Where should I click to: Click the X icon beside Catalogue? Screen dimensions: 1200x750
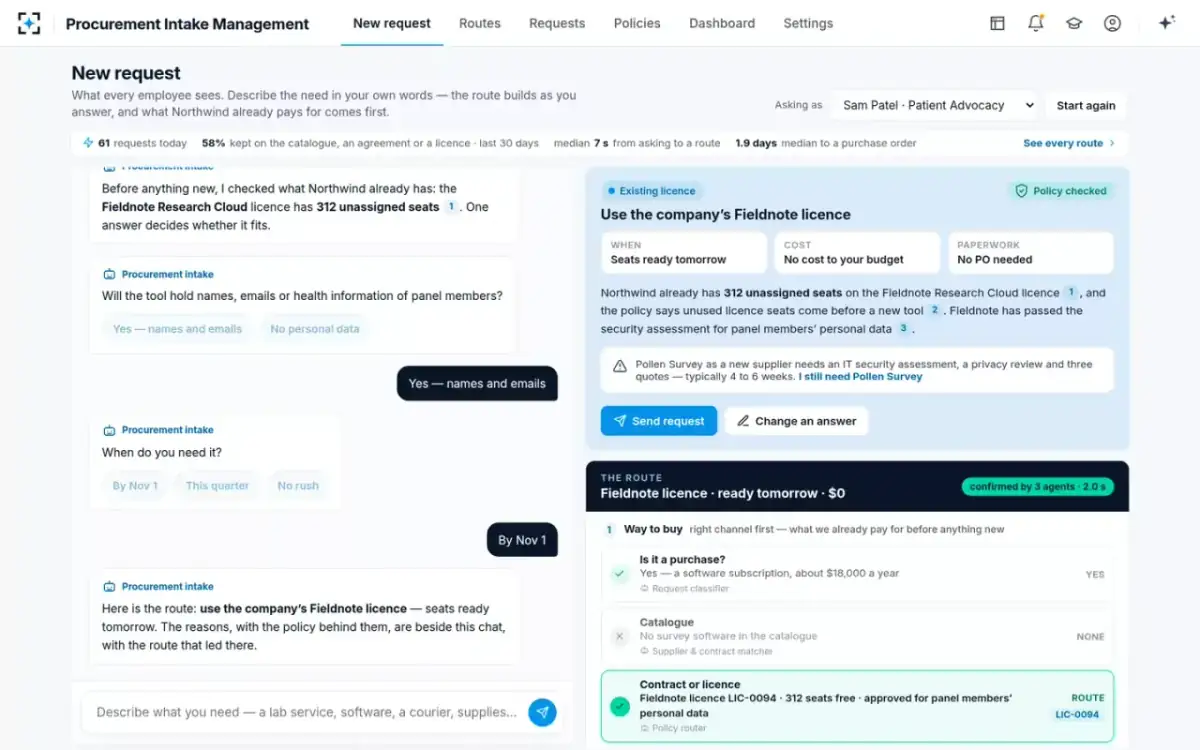[619, 636]
